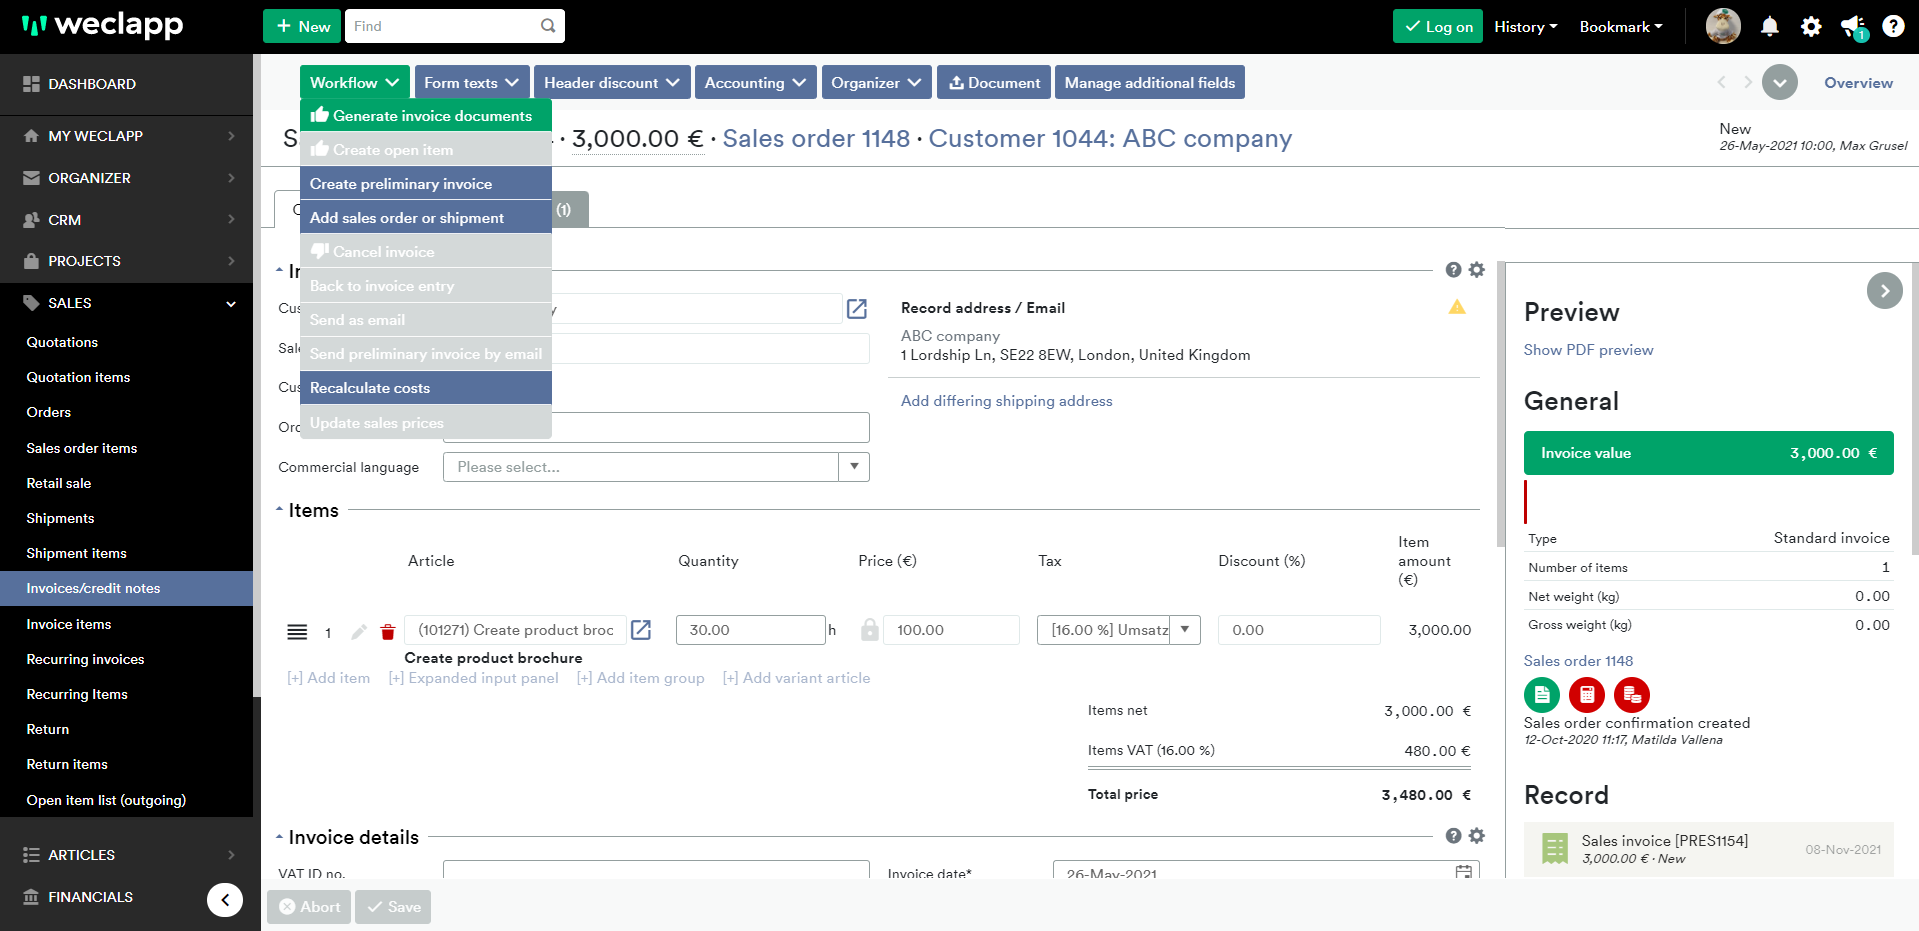The image size is (1919, 931).
Task: Open help for the invoice section
Action: [x=1453, y=270]
